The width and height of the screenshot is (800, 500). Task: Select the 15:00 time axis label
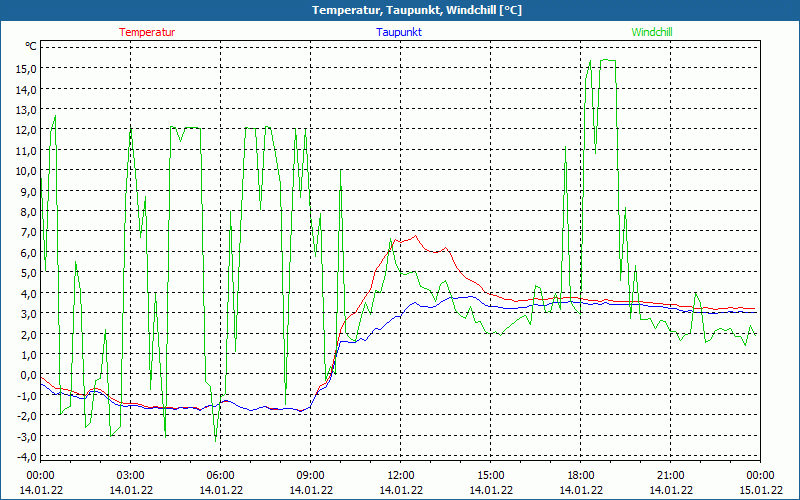point(490,475)
